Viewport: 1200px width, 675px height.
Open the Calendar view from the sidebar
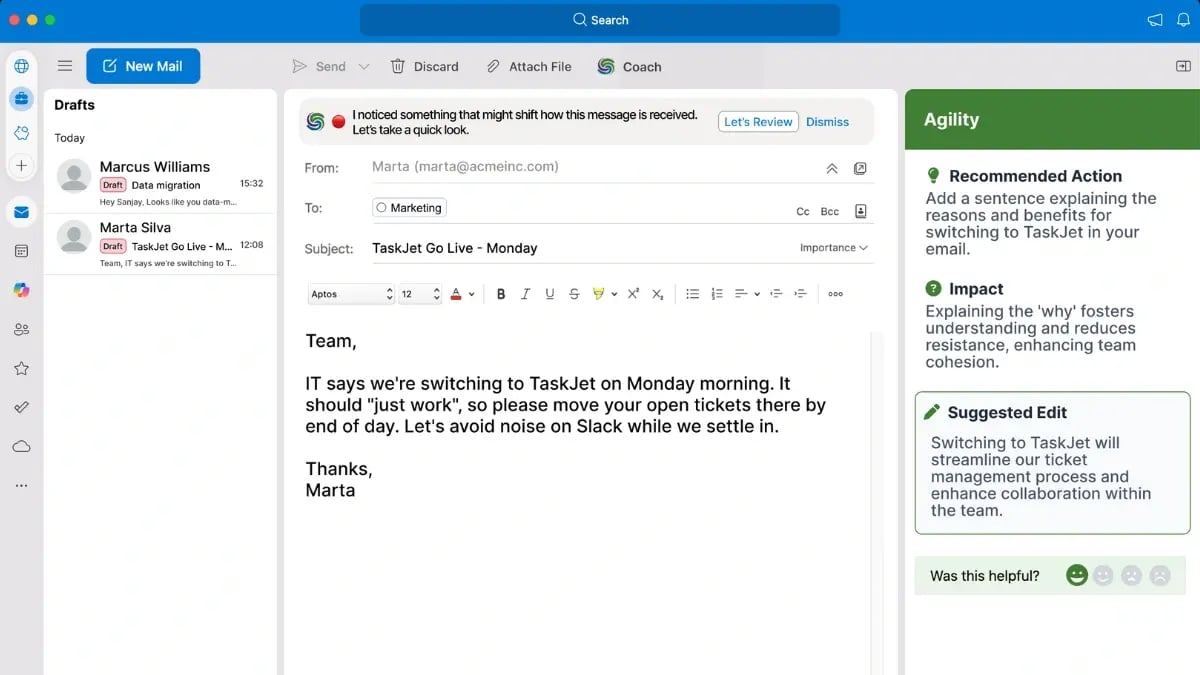click(x=21, y=251)
